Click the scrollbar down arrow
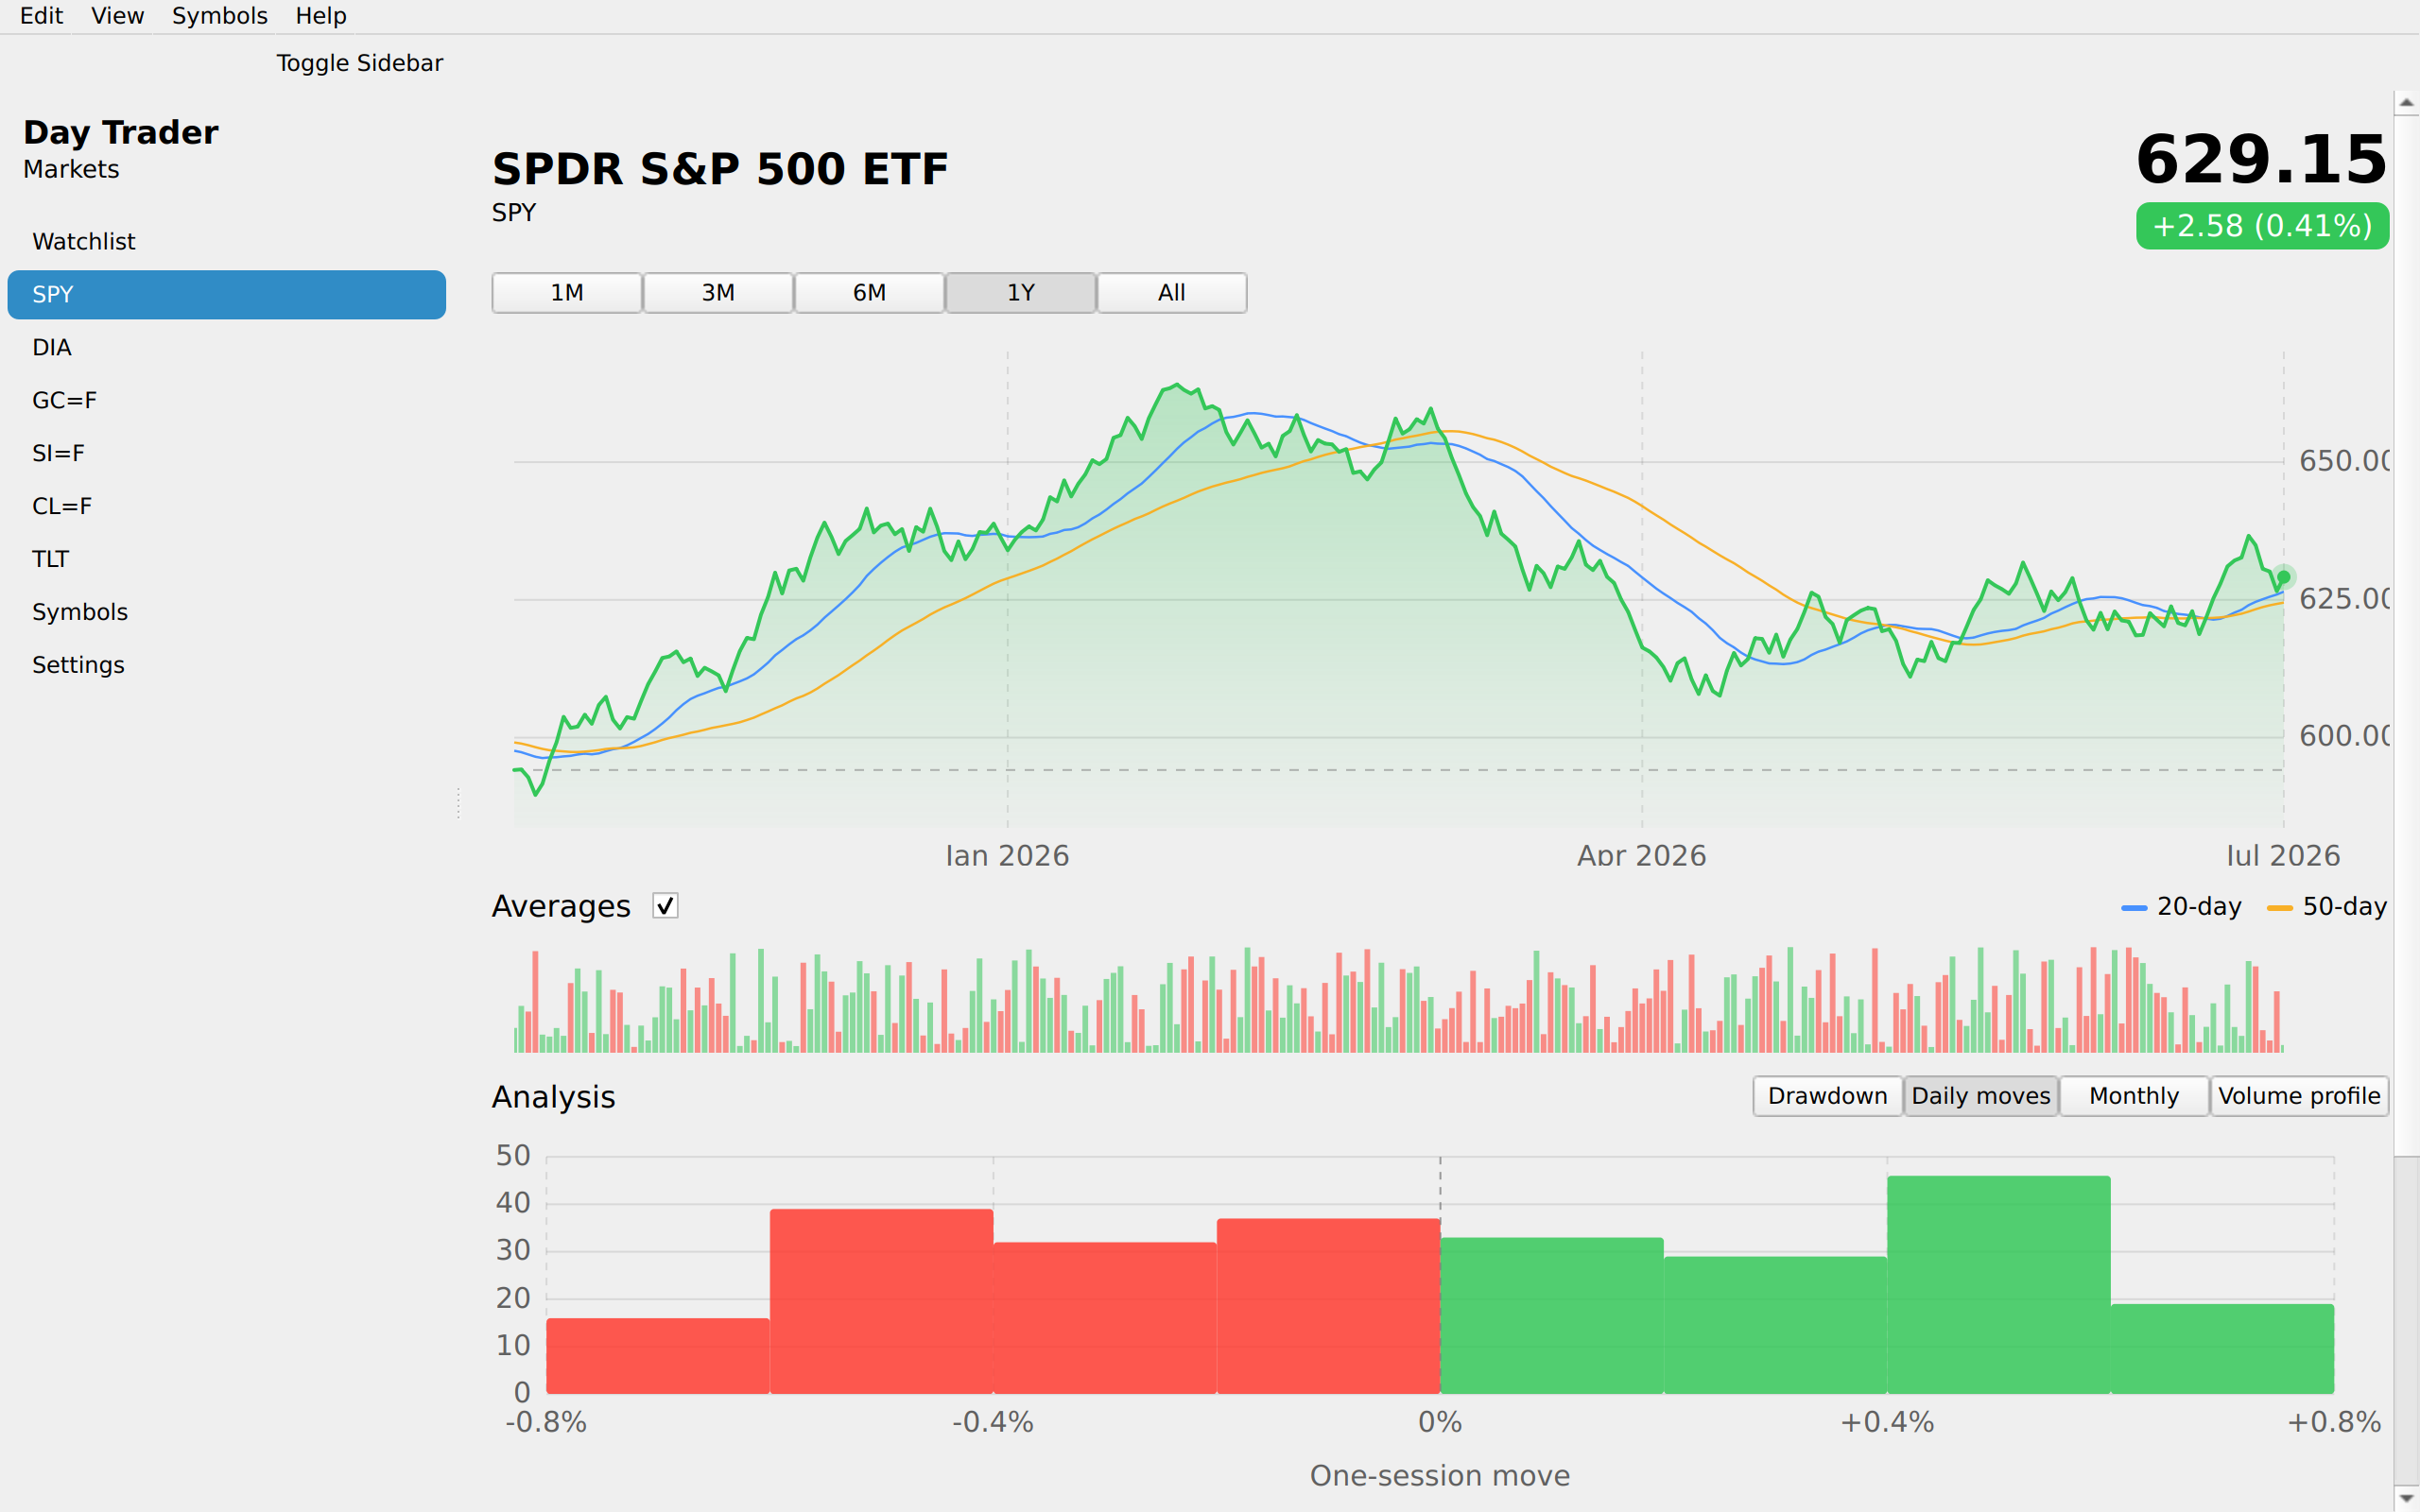Image resolution: width=2420 pixels, height=1512 pixels. click(2406, 1498)
